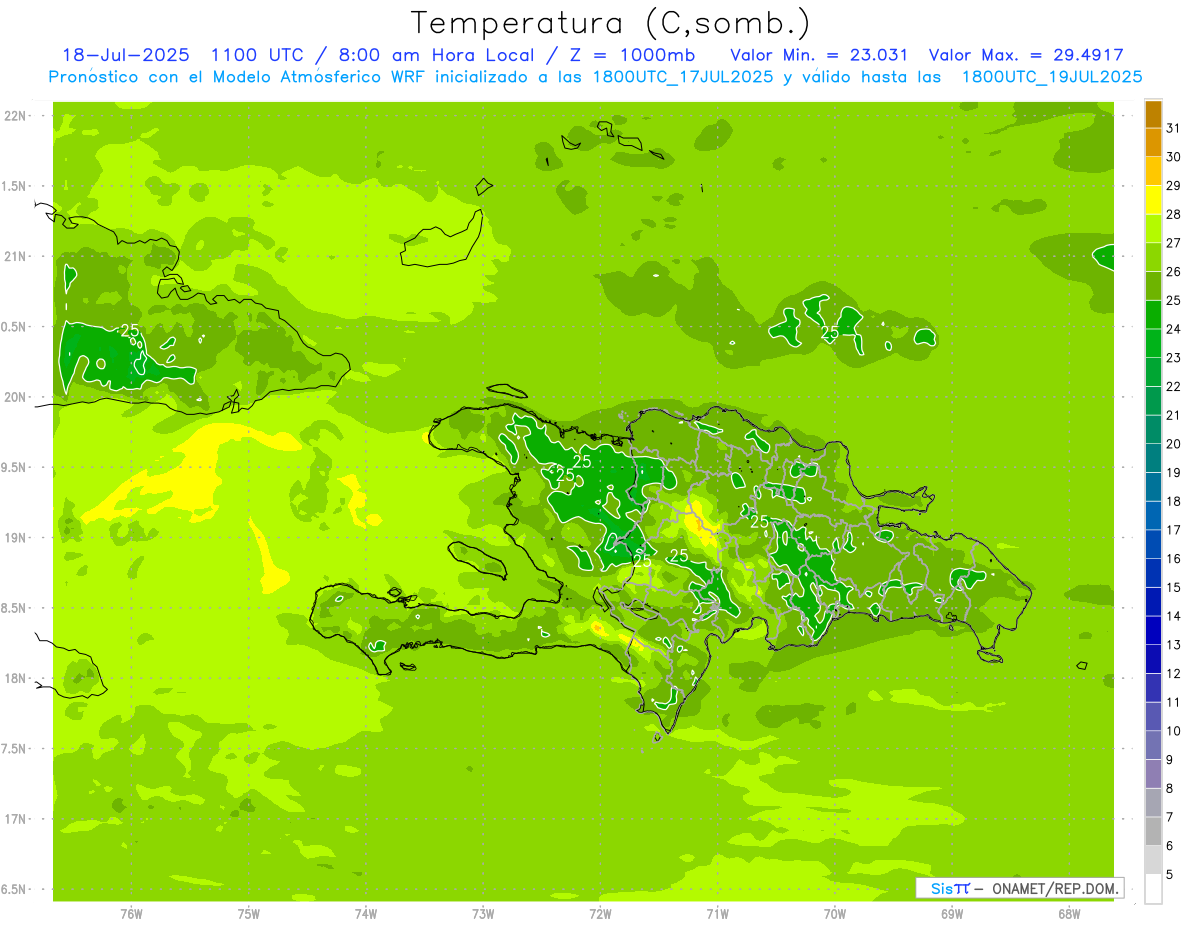
Task: Click the '69W' longitude axis label
Action: pos(952,914)
